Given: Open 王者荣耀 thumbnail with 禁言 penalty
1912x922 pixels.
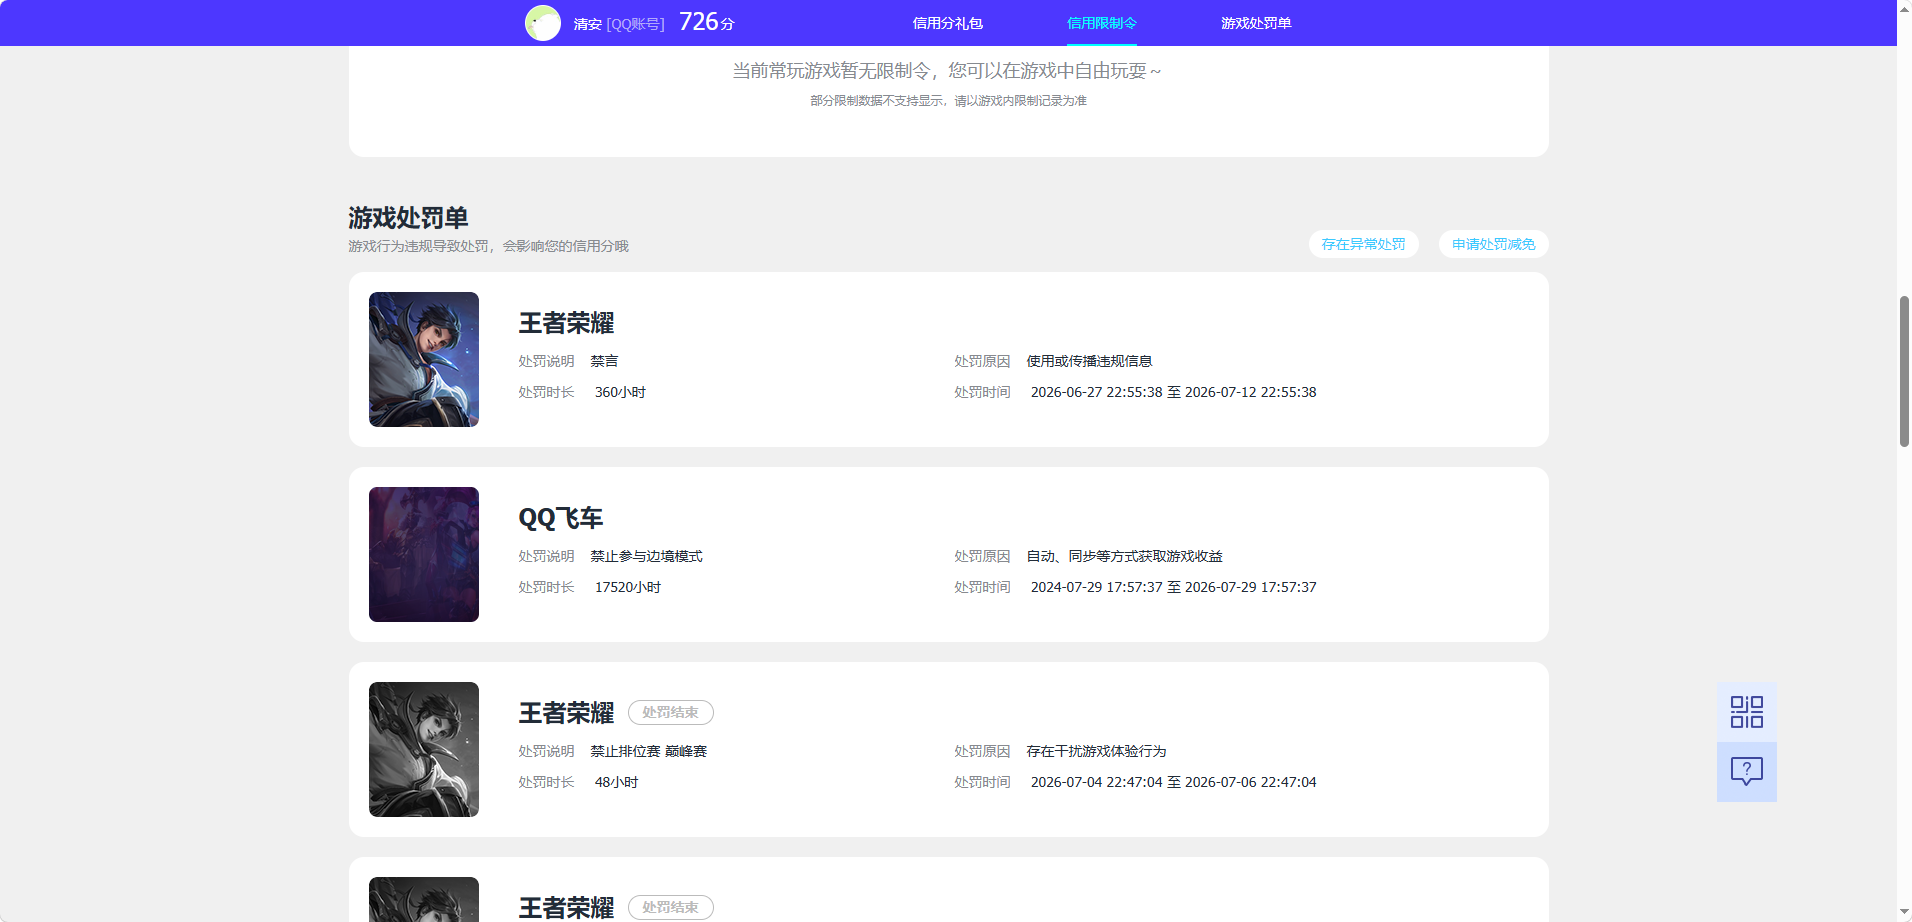Looking at the screenshot, I should (x=424, y=359).
